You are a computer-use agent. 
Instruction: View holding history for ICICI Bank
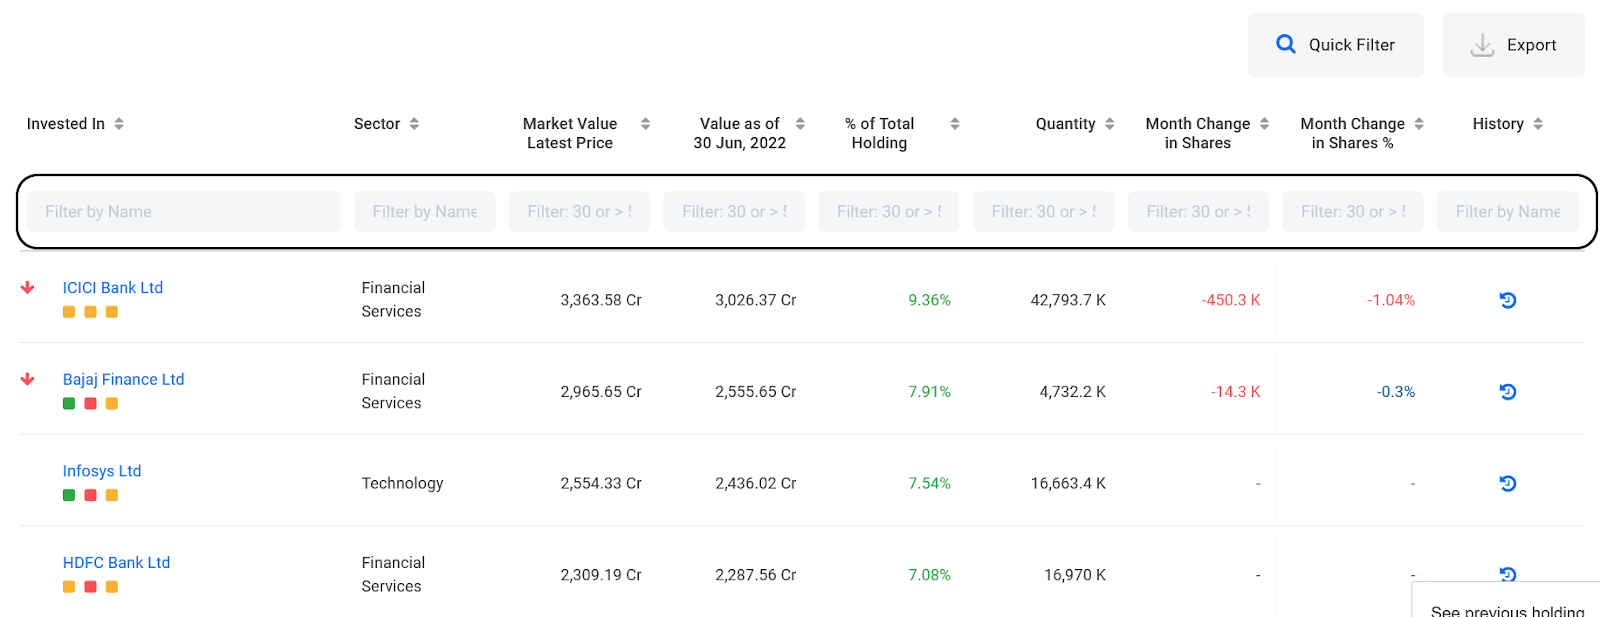(x=1508, y=300)
